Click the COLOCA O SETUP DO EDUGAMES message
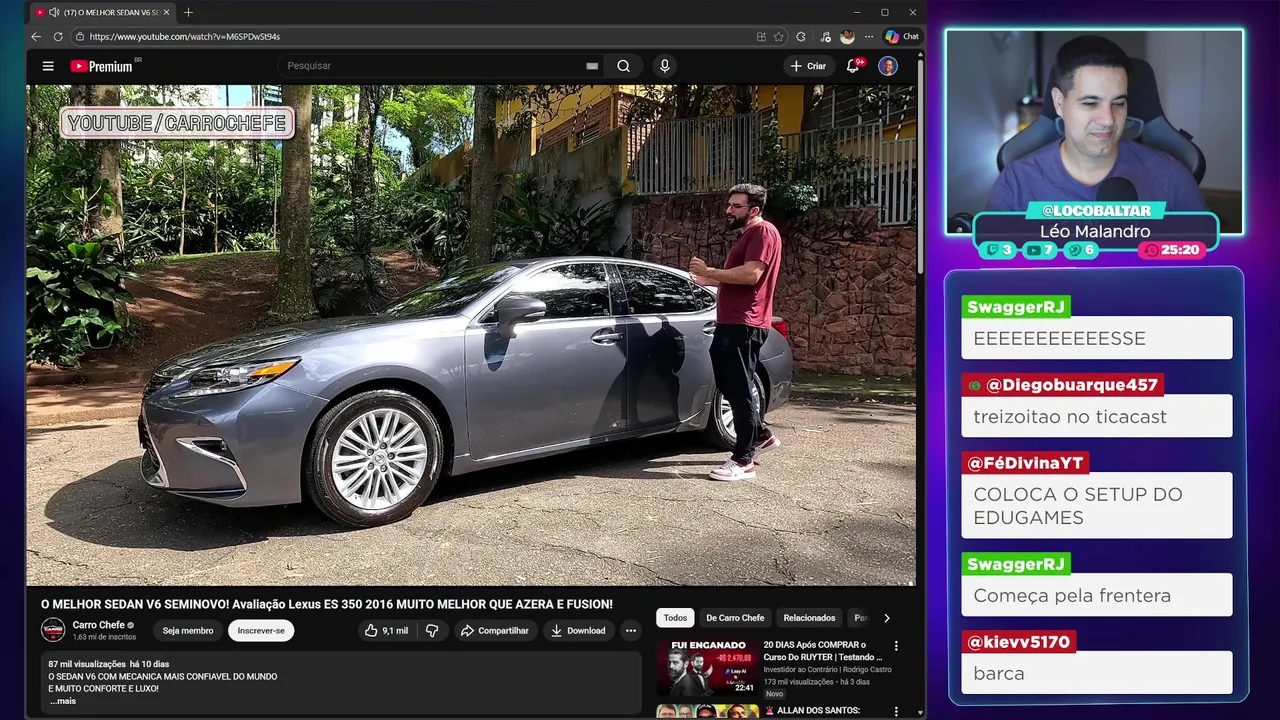The image size is (1280, 720). coord(1096,506)
